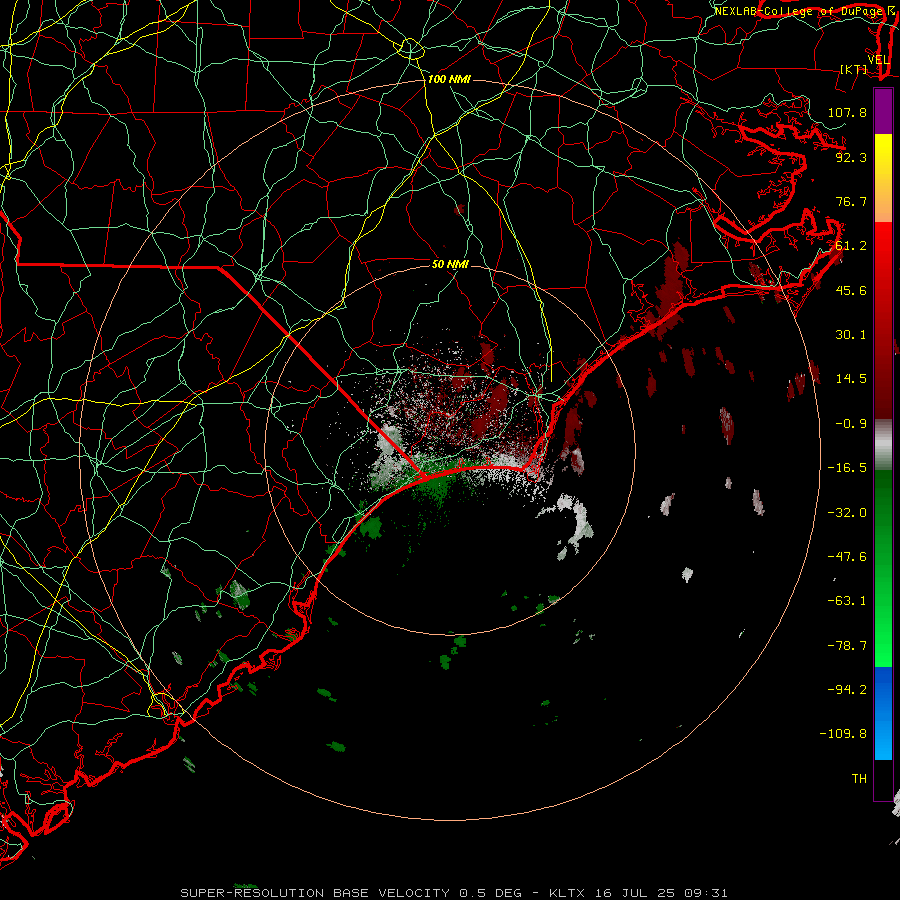Select the 76.7 velocity scale value
The height and width of the screenshot is (900, 900).
coord(851,201)
